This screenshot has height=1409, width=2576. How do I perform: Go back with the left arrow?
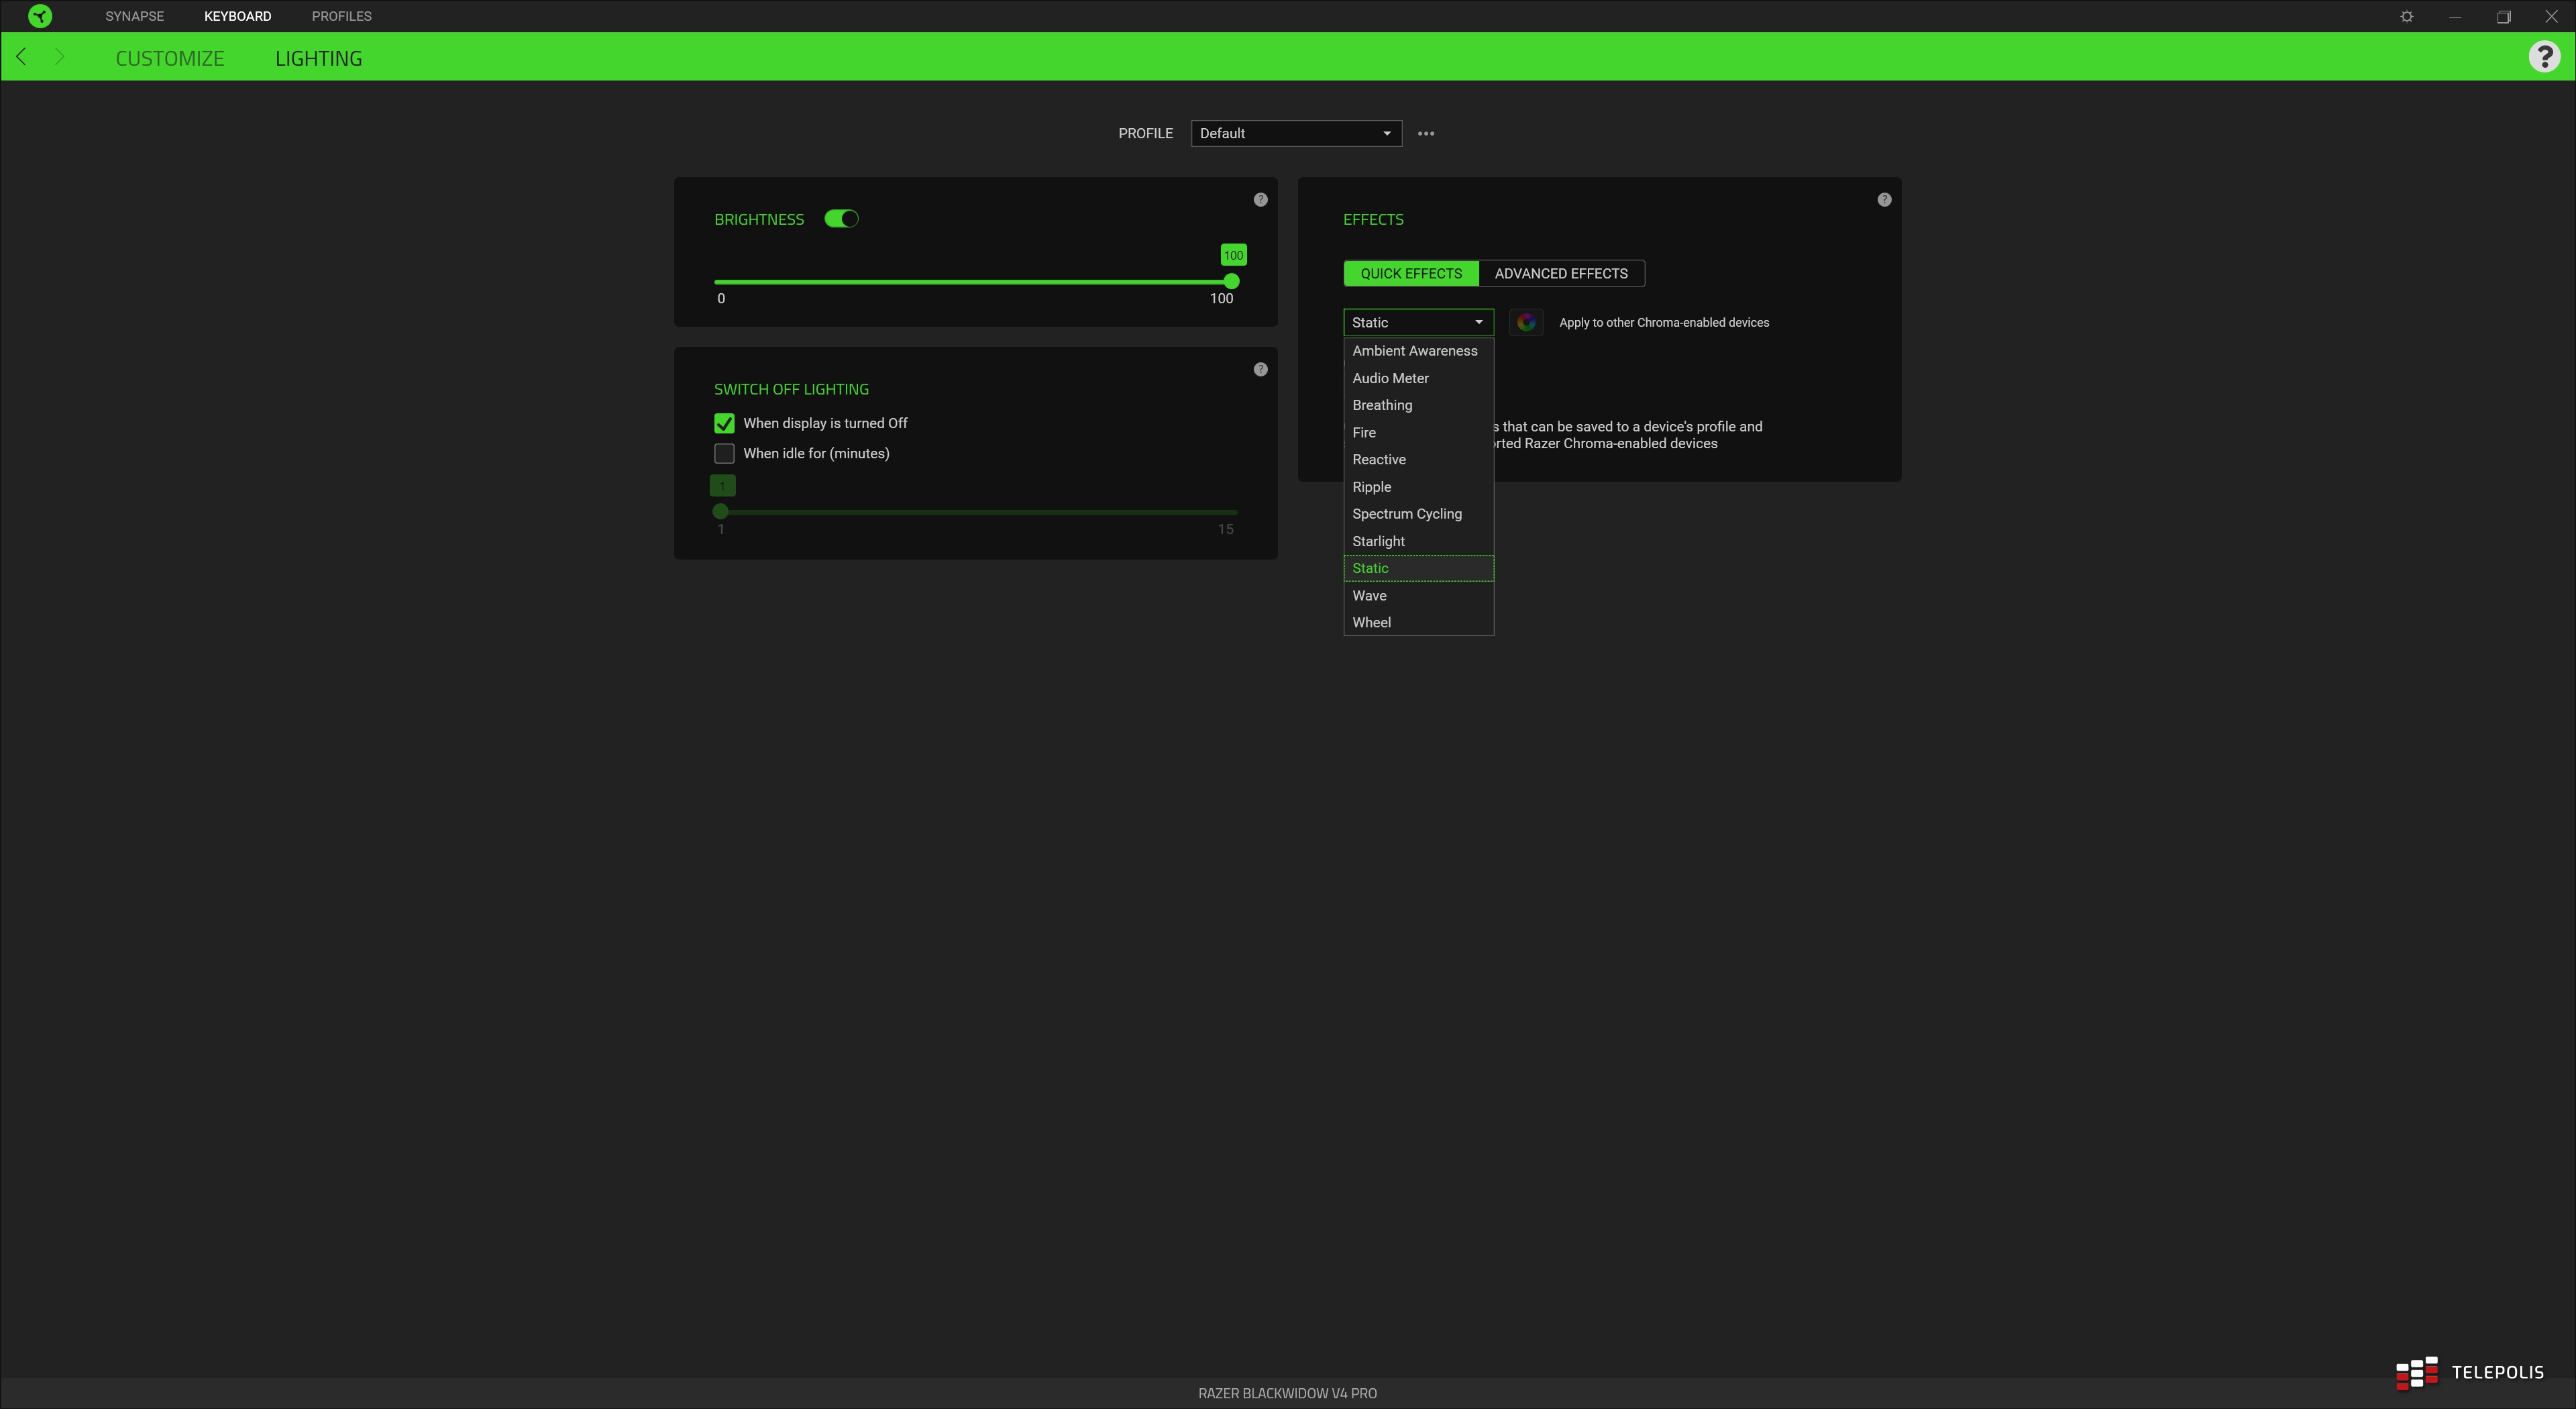(22, 57)
